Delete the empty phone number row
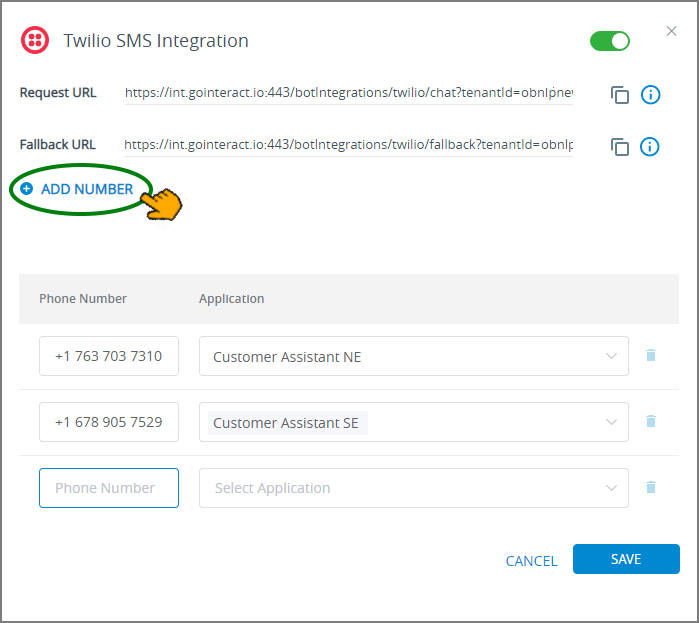 tap(651, 487)
